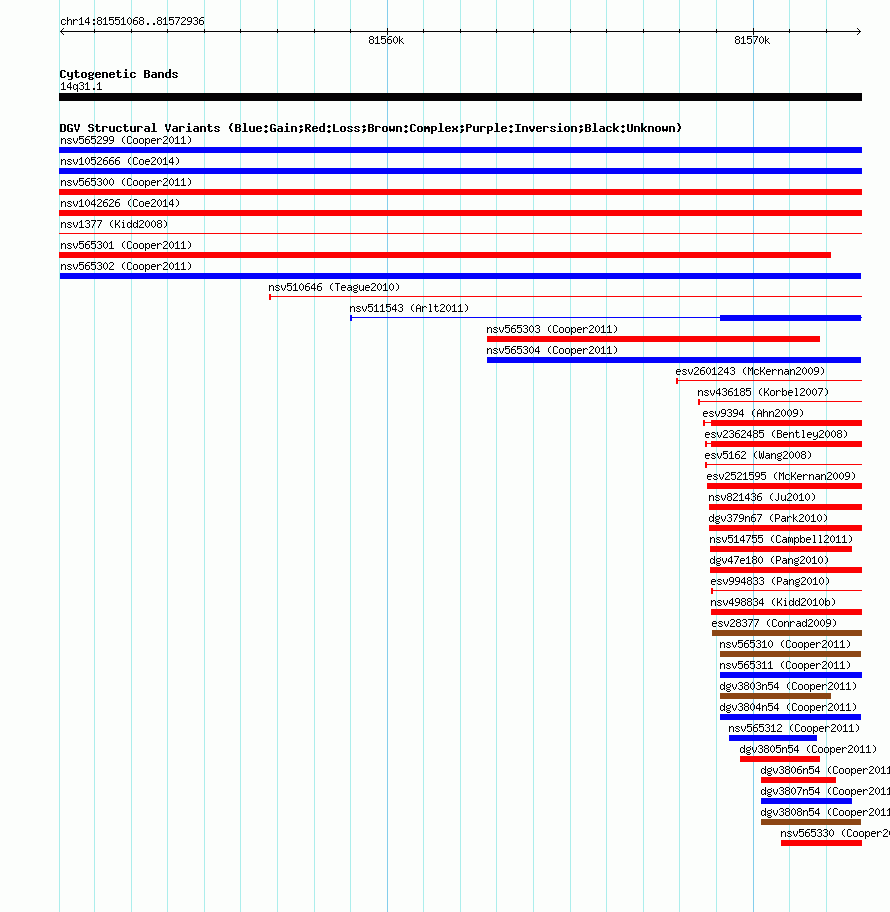The height and width of the screenshot is (912, 890).
Task: Click dgv47e180 (Pang2010) label
Action: pyautogui.click(x=769, y=560)
